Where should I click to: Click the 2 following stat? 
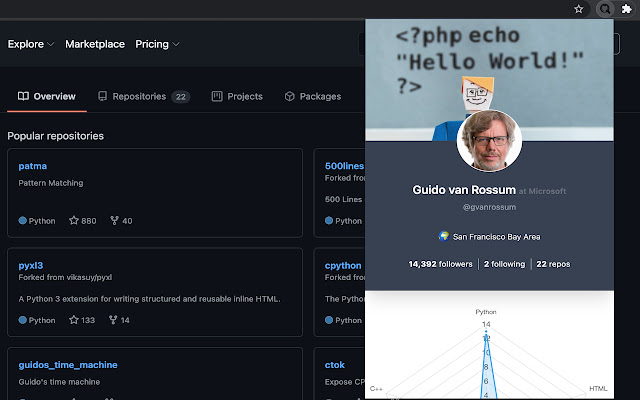504,264
